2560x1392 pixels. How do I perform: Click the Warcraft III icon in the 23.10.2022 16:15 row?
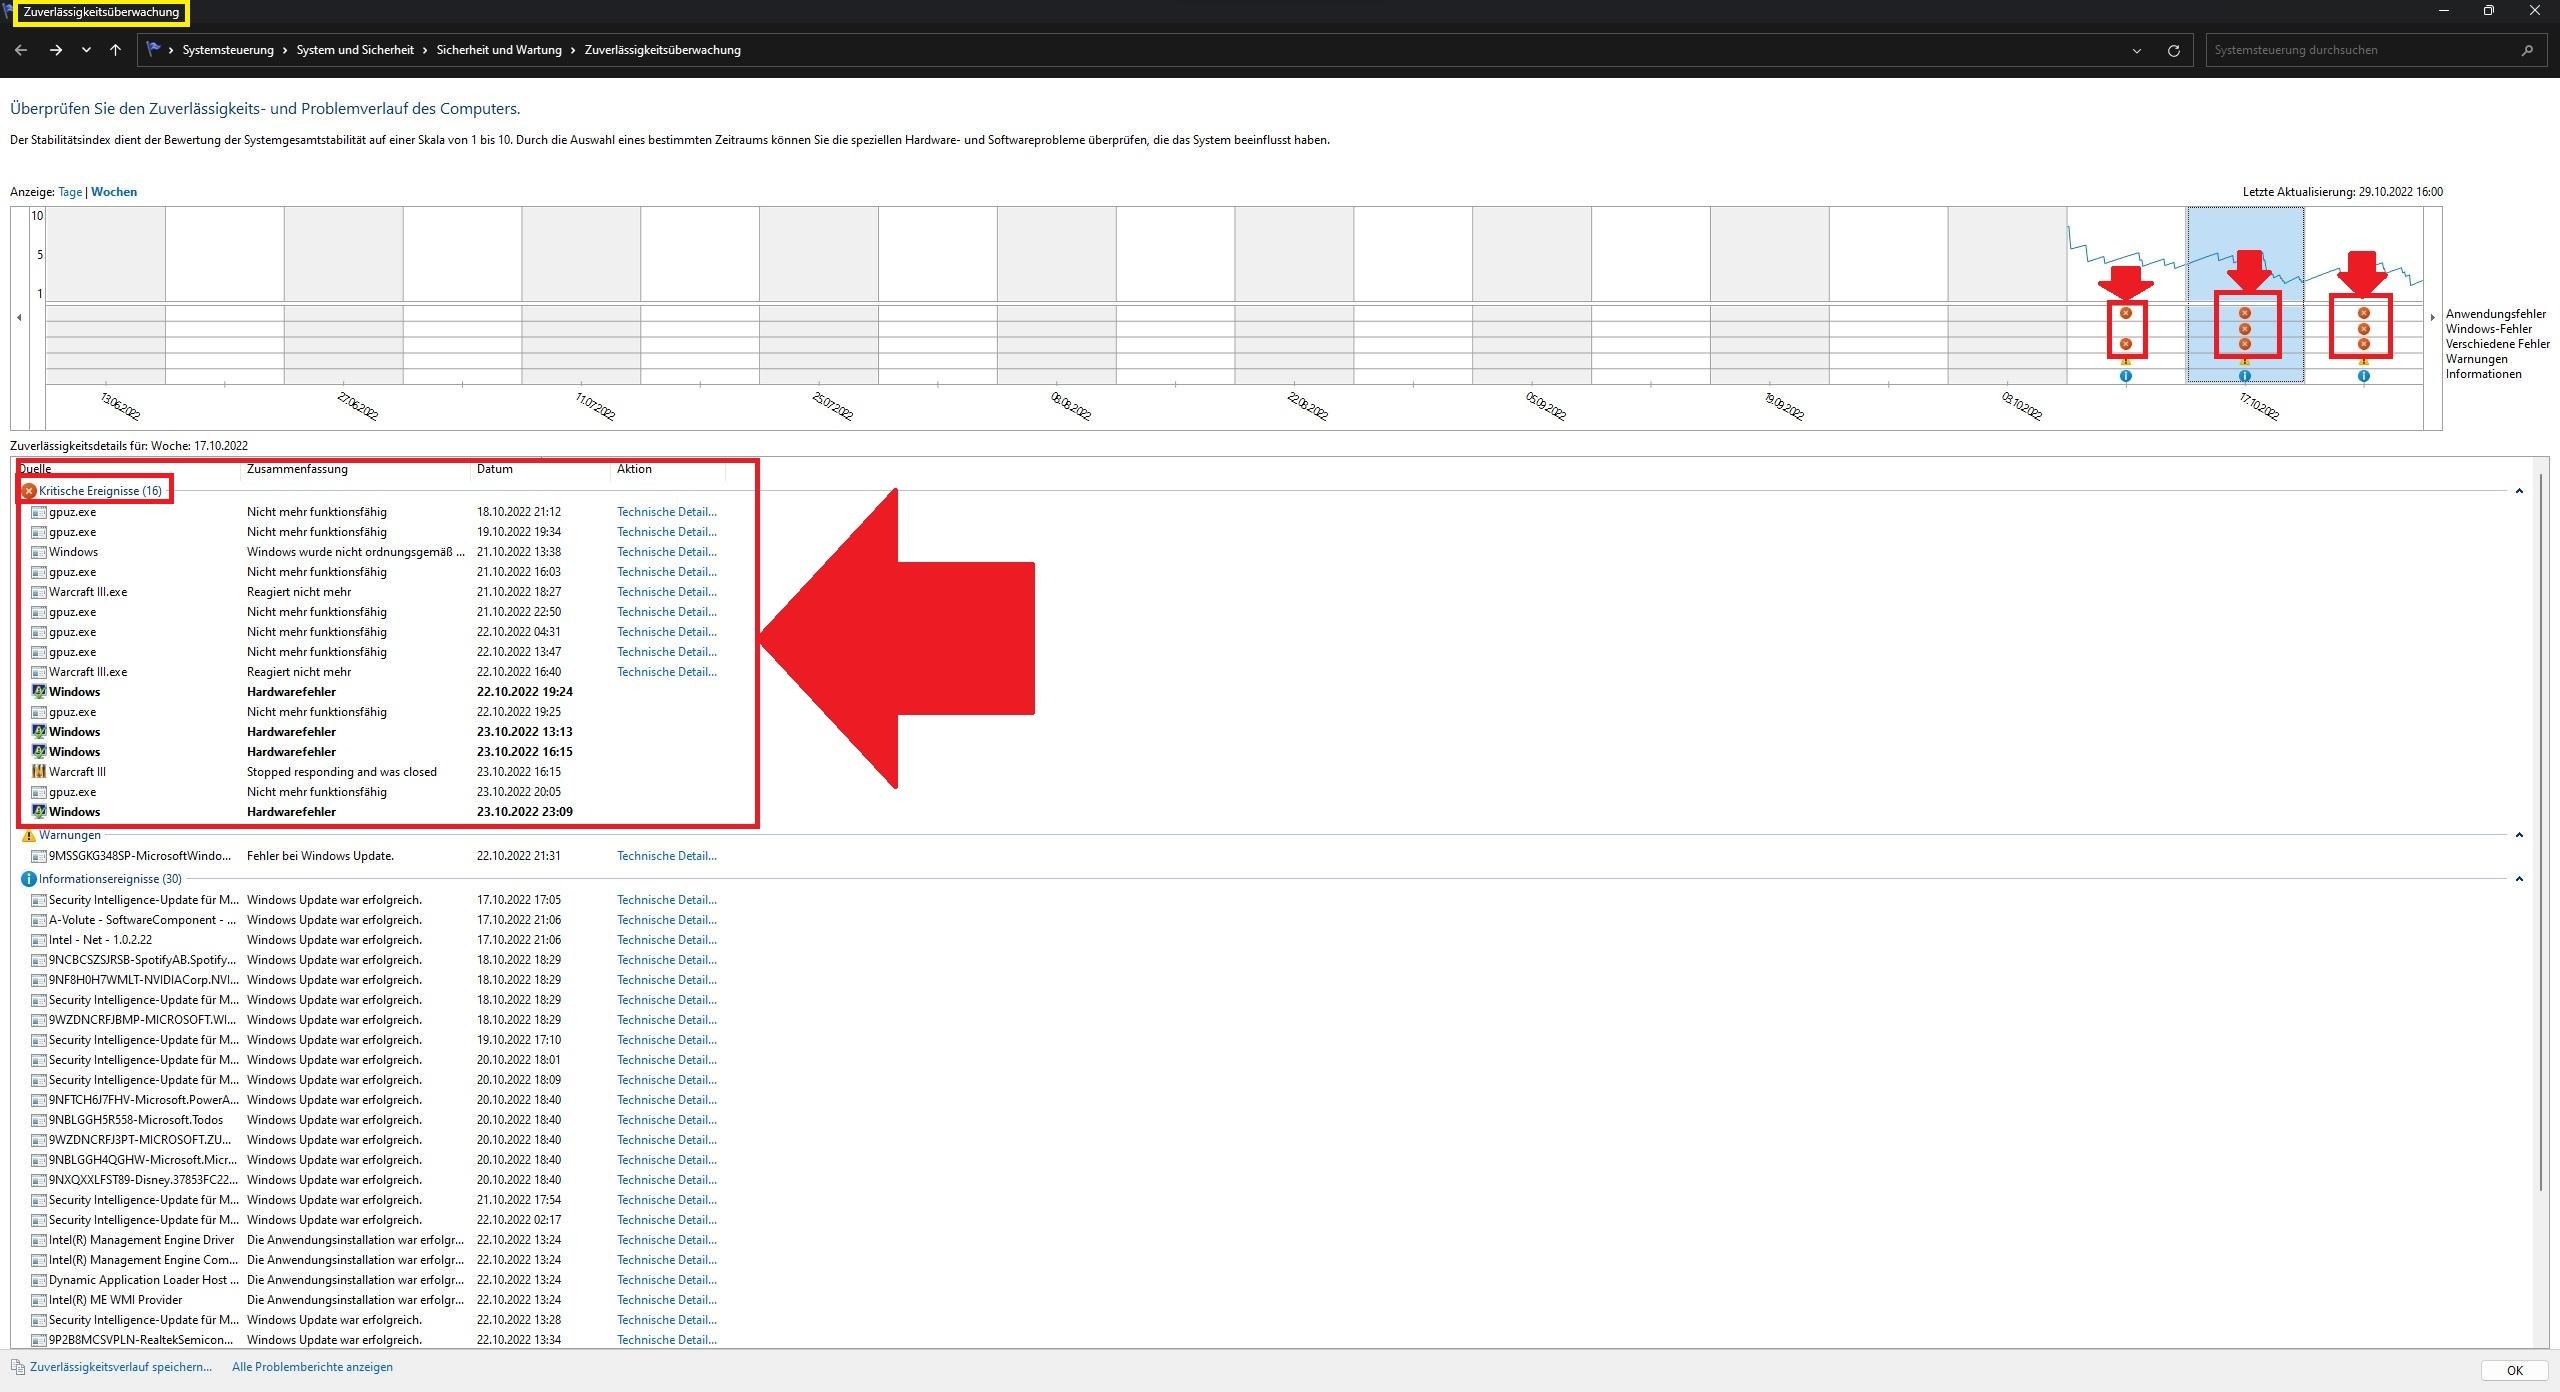[x=39, y=772]
